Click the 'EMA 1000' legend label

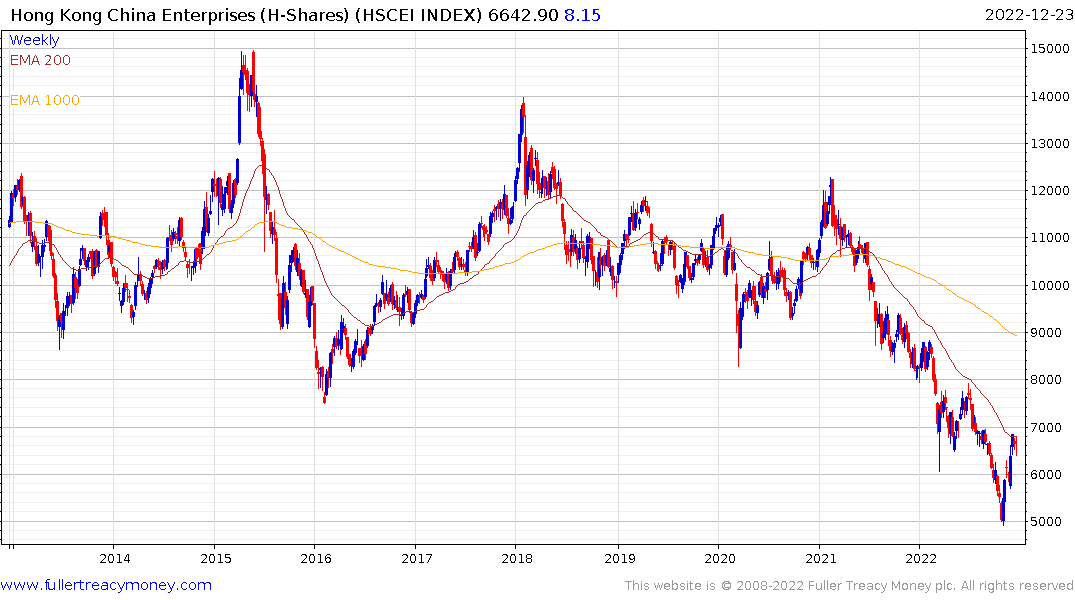tap(45, 100)
